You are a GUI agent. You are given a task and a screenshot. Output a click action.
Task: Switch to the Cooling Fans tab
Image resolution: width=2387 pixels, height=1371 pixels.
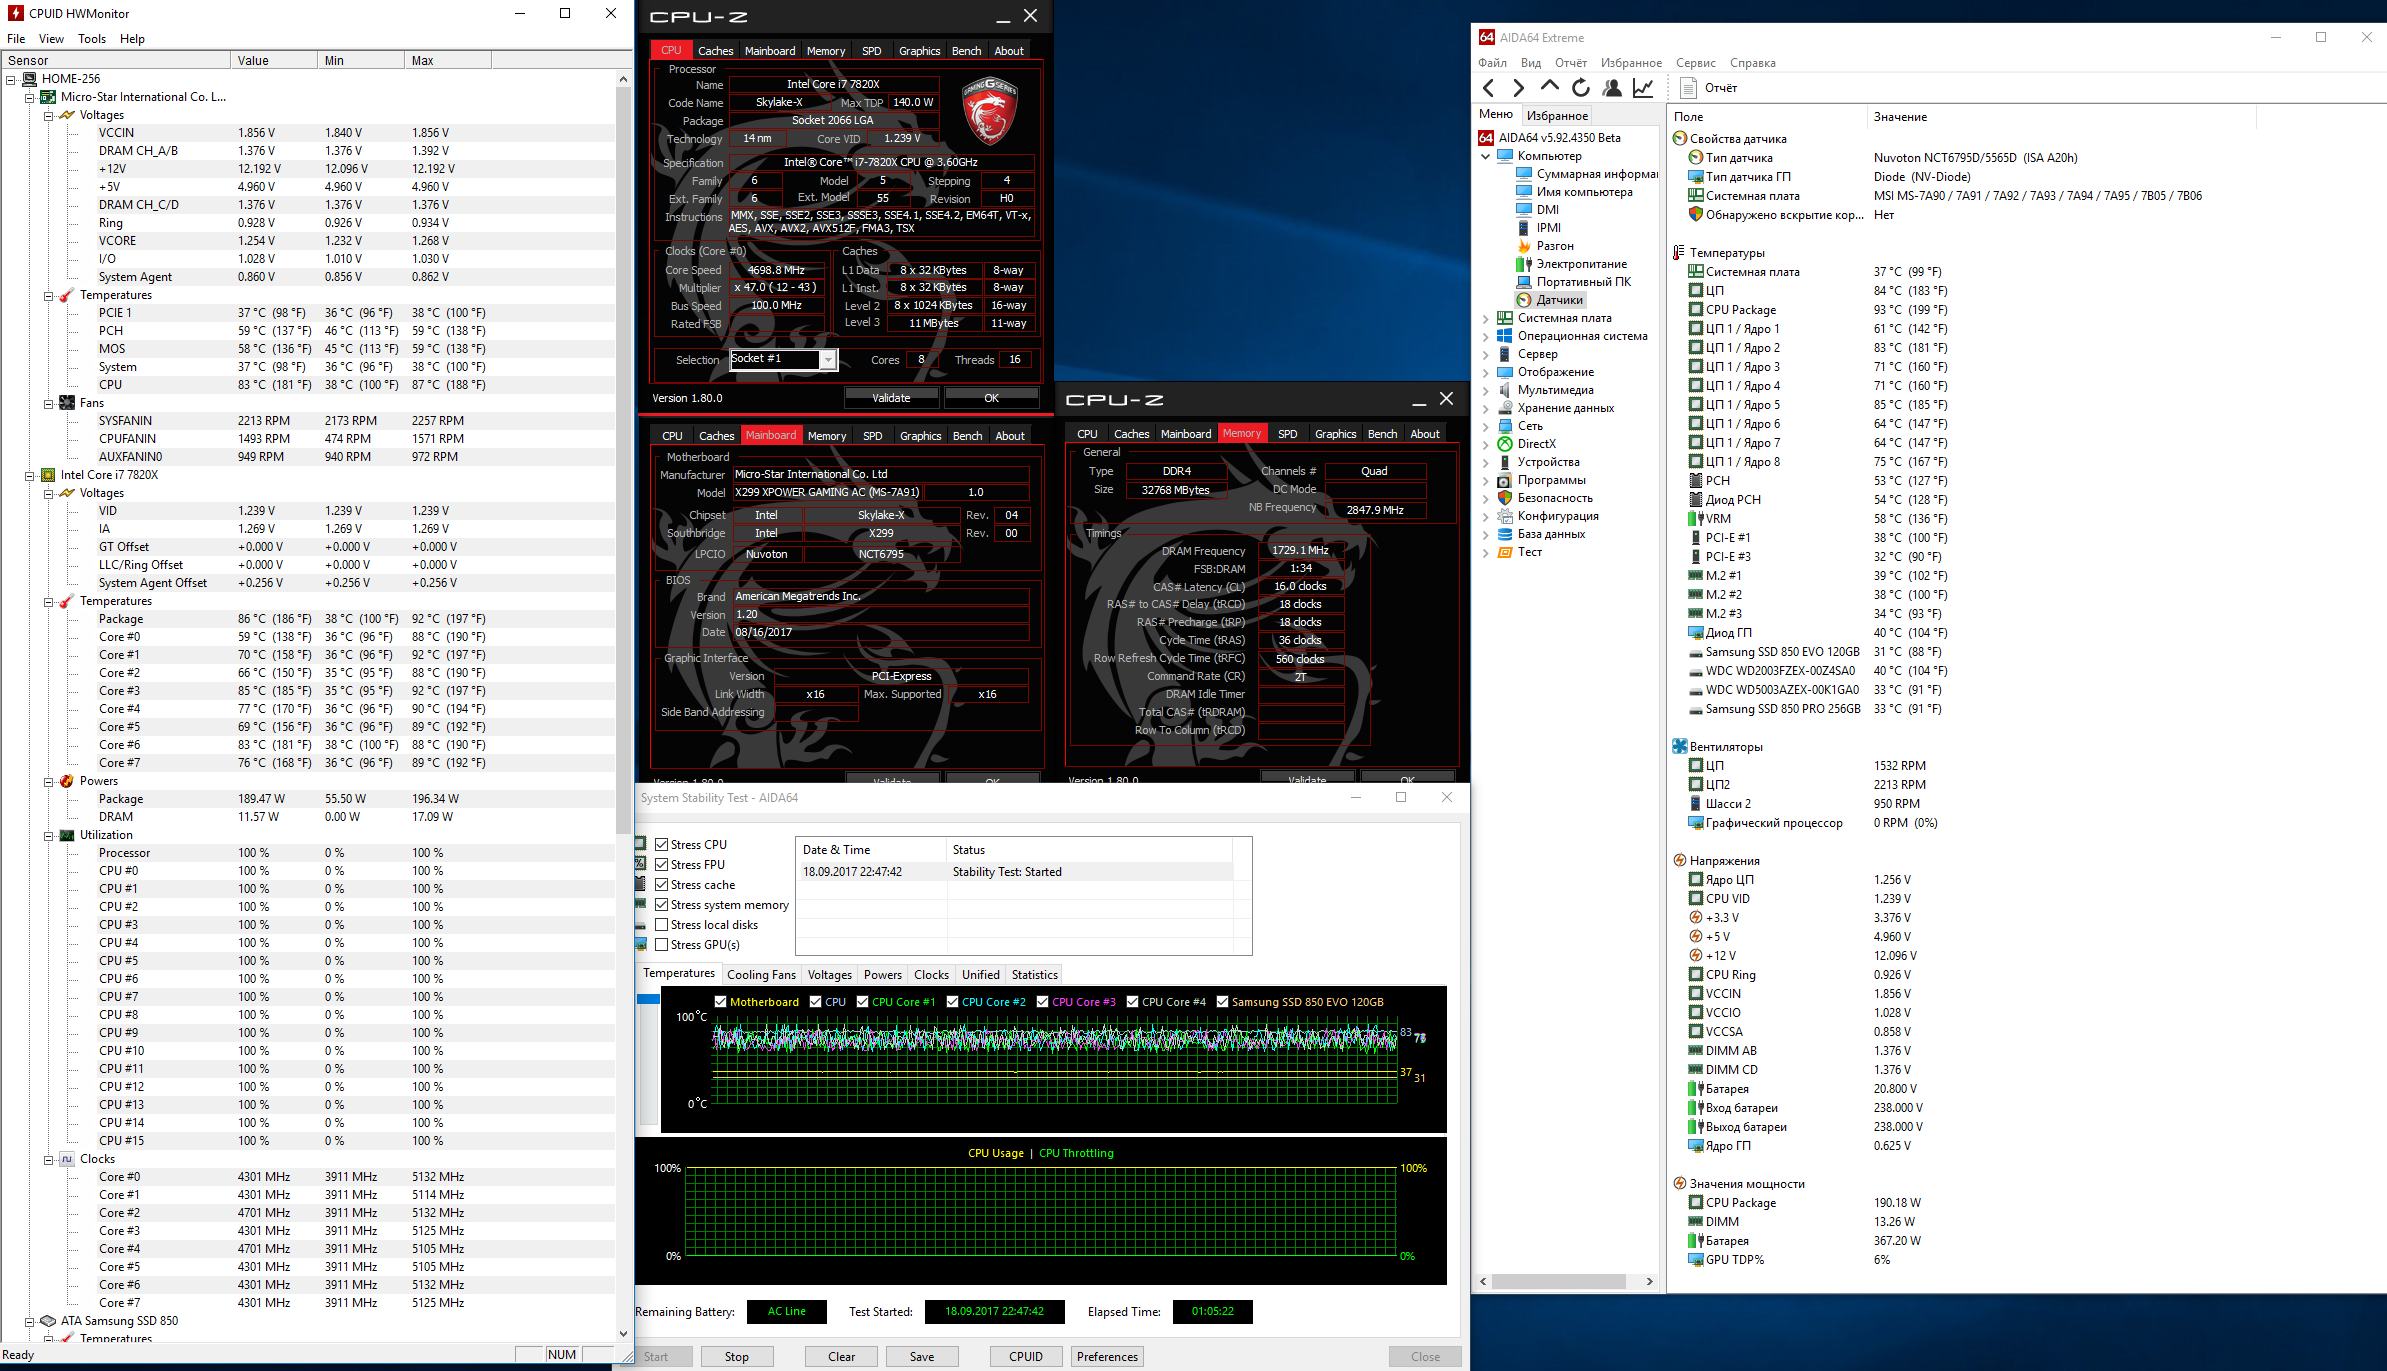(x=761, y=975)
